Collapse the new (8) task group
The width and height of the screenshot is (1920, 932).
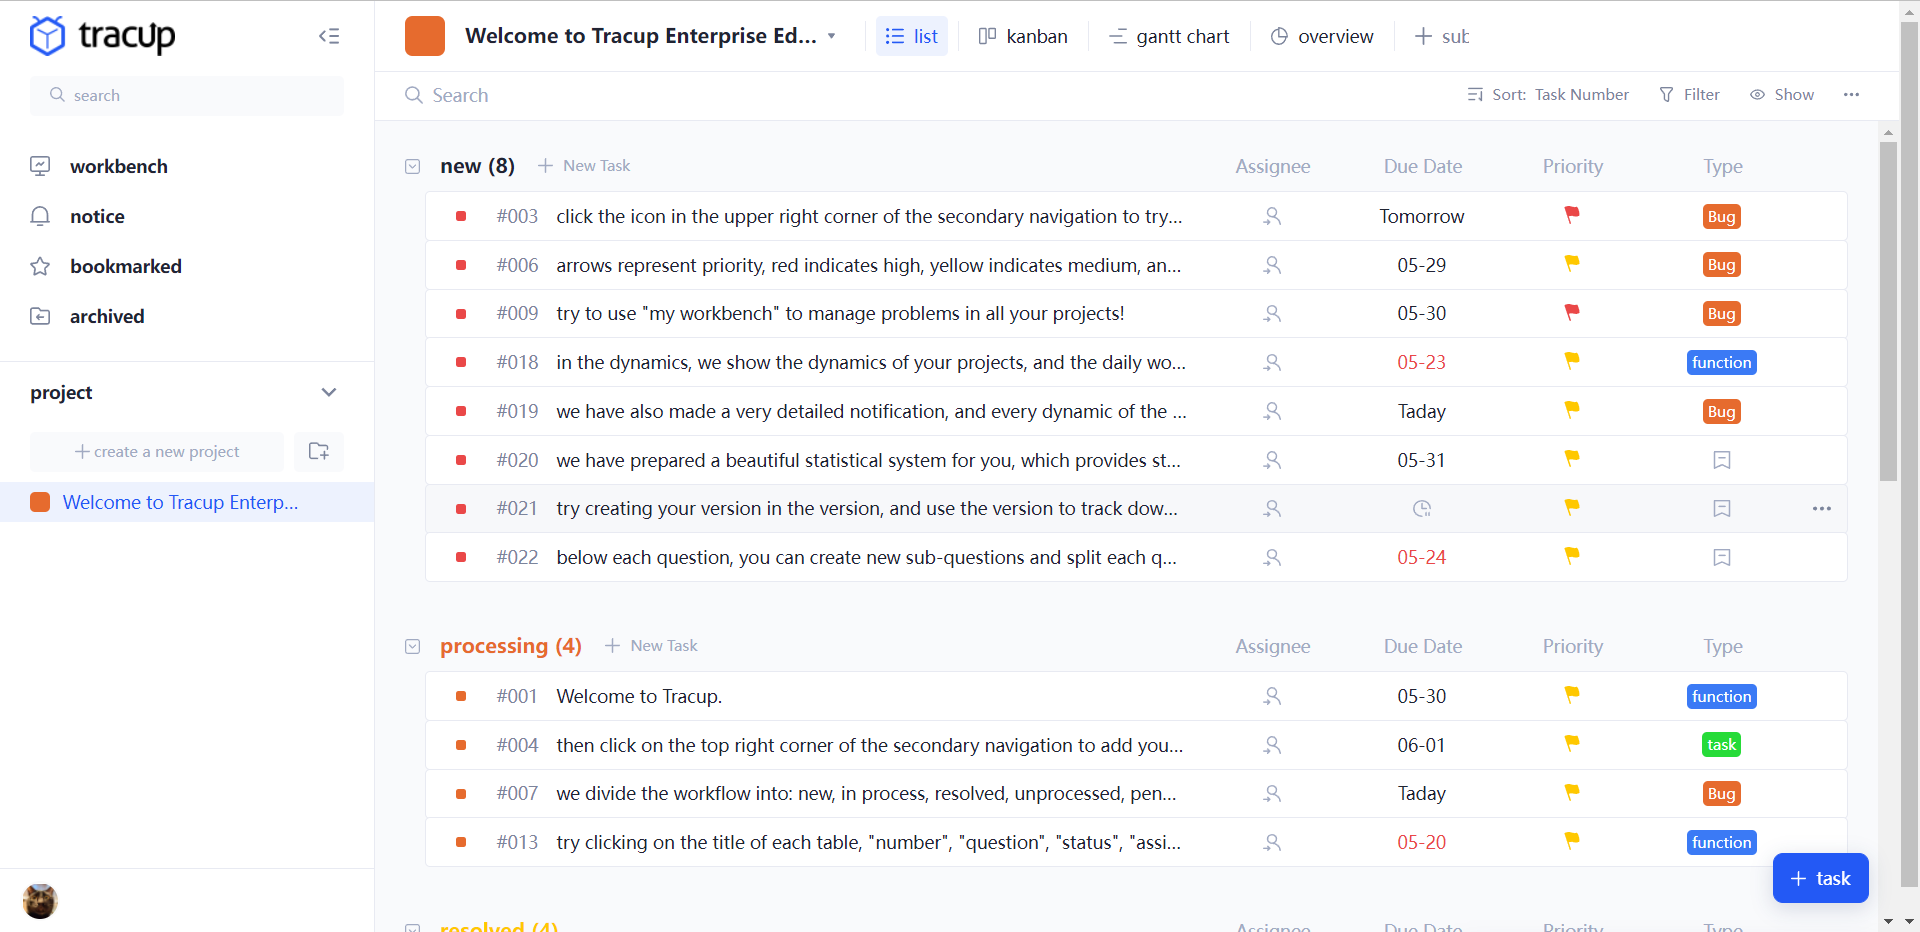click(412, 166)
